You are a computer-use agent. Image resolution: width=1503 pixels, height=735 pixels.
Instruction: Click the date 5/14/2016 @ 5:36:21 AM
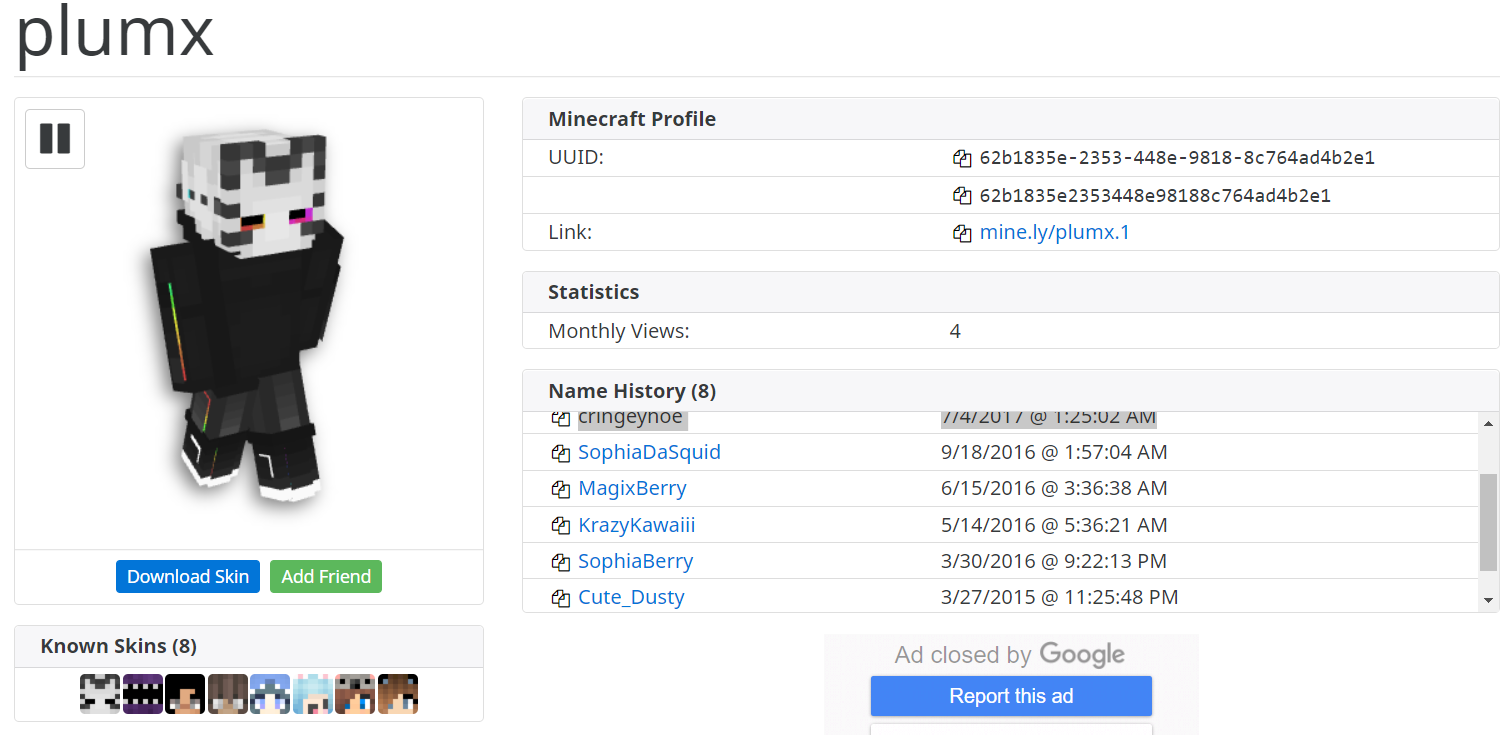(x=1054, y=525)
